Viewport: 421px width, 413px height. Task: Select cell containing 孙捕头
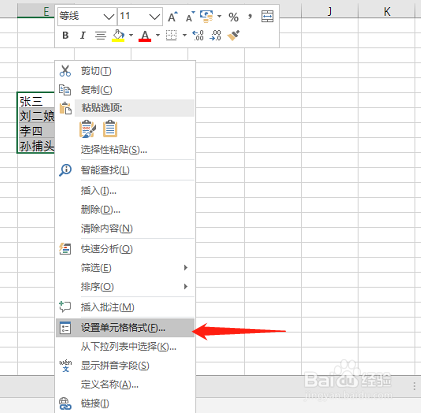[36, 145]
